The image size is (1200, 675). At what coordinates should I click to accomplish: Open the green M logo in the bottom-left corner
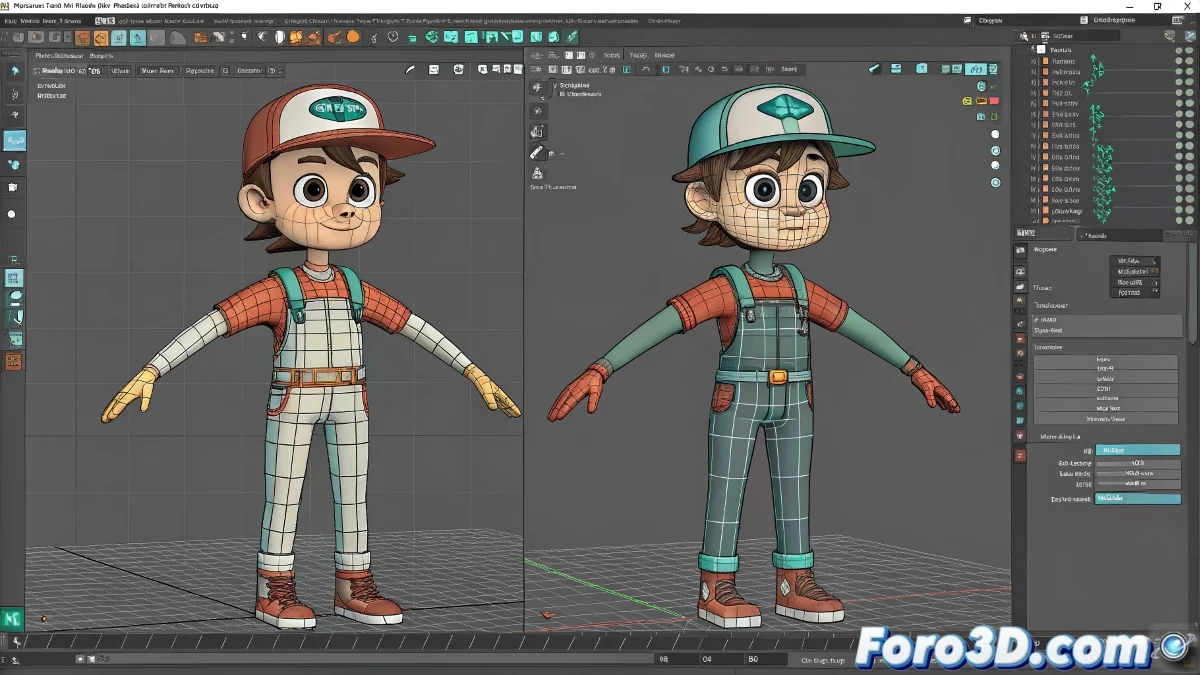click(x=12, y=620)
